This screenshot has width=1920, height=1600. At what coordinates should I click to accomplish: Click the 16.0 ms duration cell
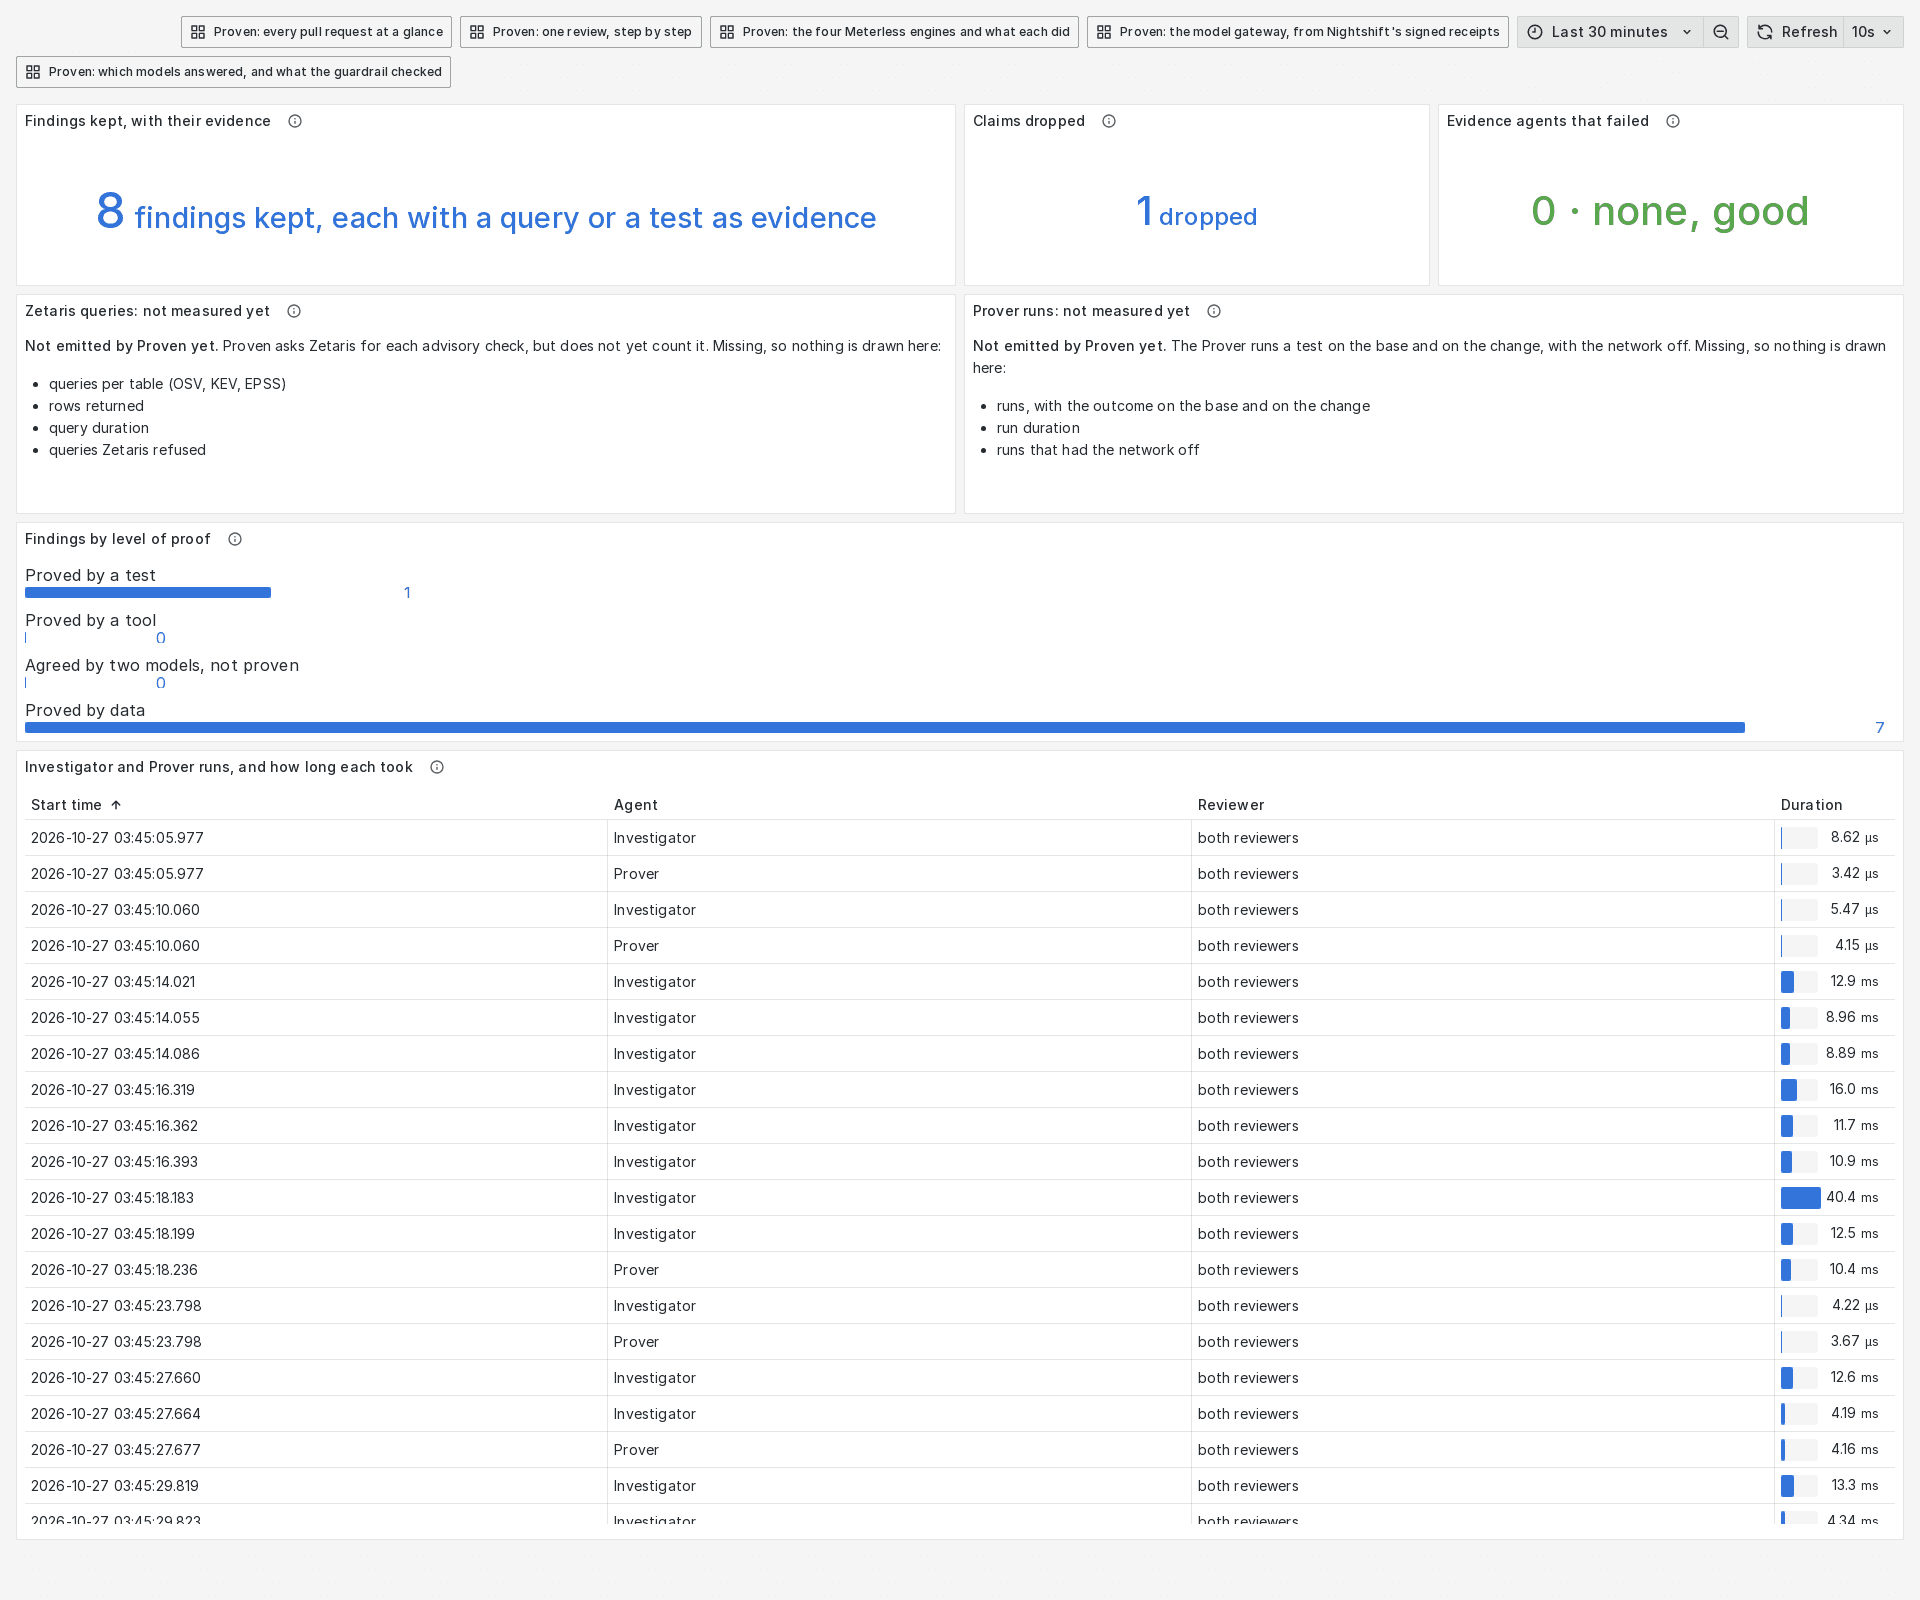click(x=1834, y=1090)
